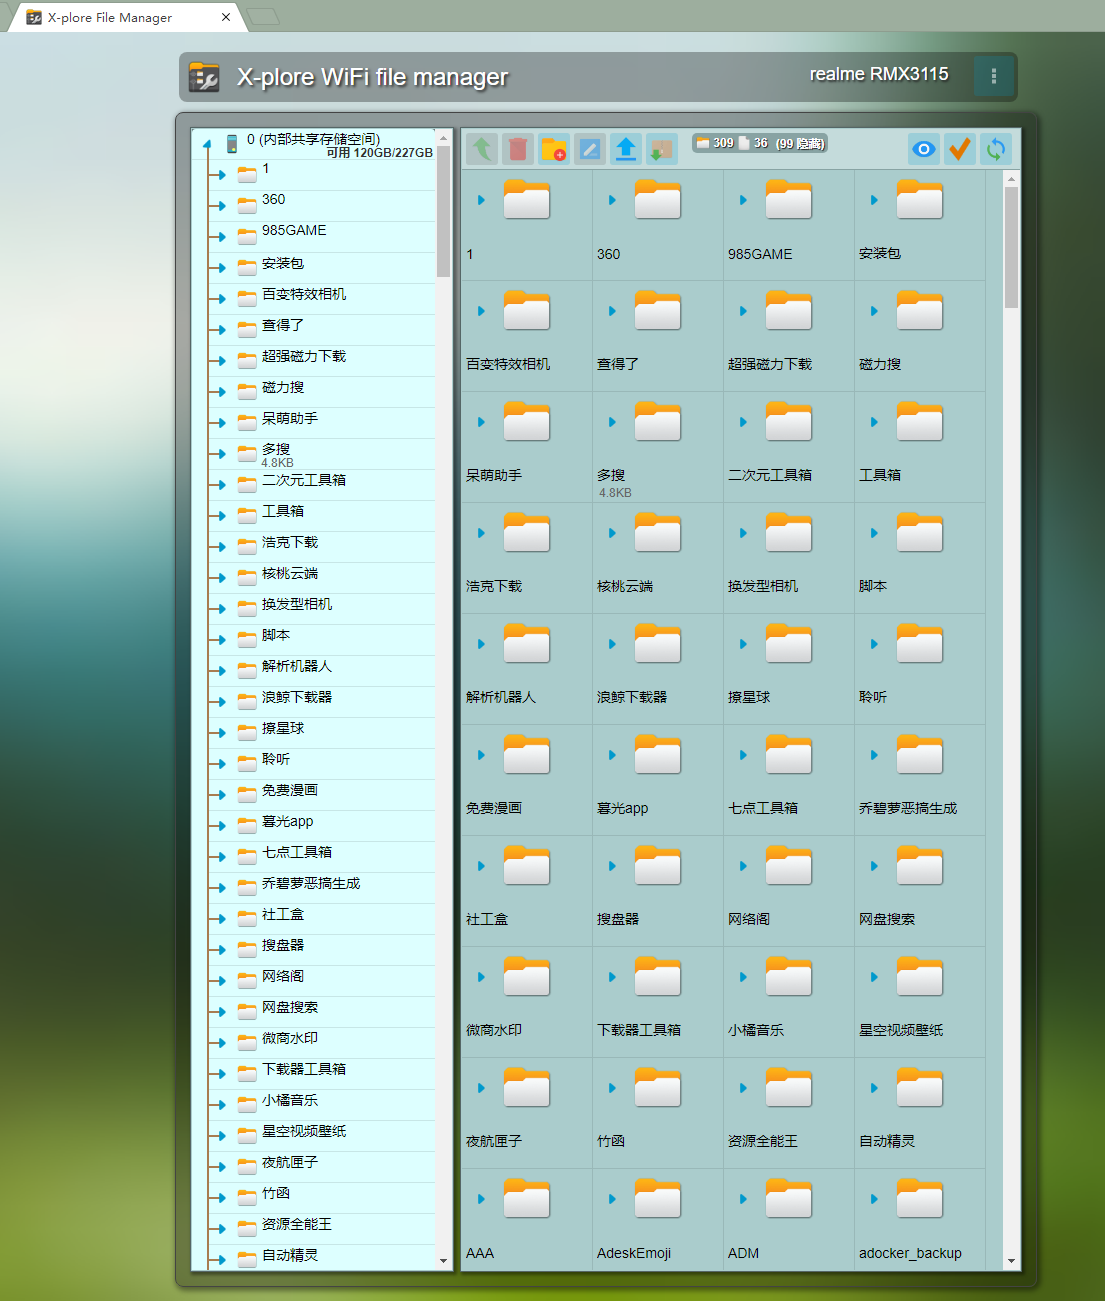Click the rename pencil icon
This screenshot has height=1301, width=1105.
(590, 149)
